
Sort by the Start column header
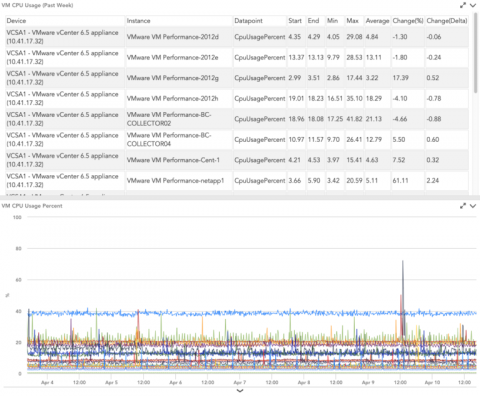click(x=295, y=21)
